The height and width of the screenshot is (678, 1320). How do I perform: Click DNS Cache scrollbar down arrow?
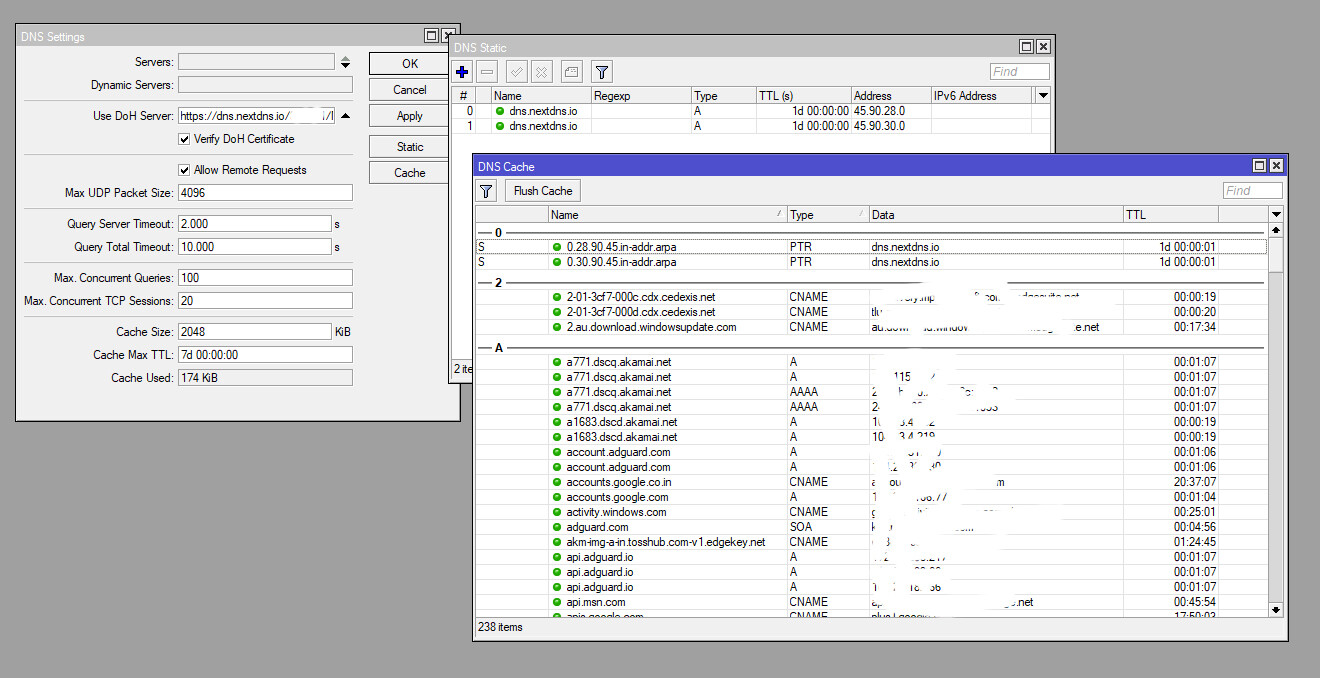coord(1276,609)
